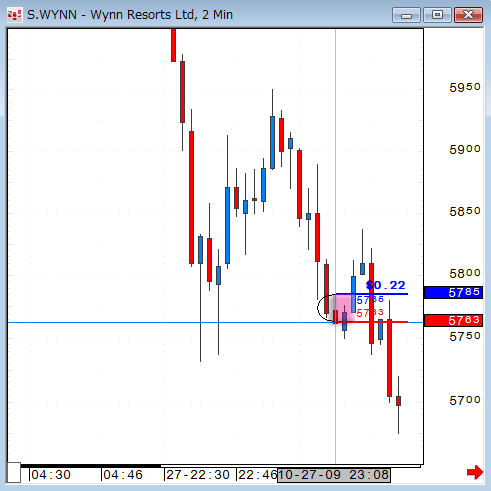Image resolution: width=491 pixels, height=491 pixels.
Task: Minimize the chart window
Action: point(406,15)
